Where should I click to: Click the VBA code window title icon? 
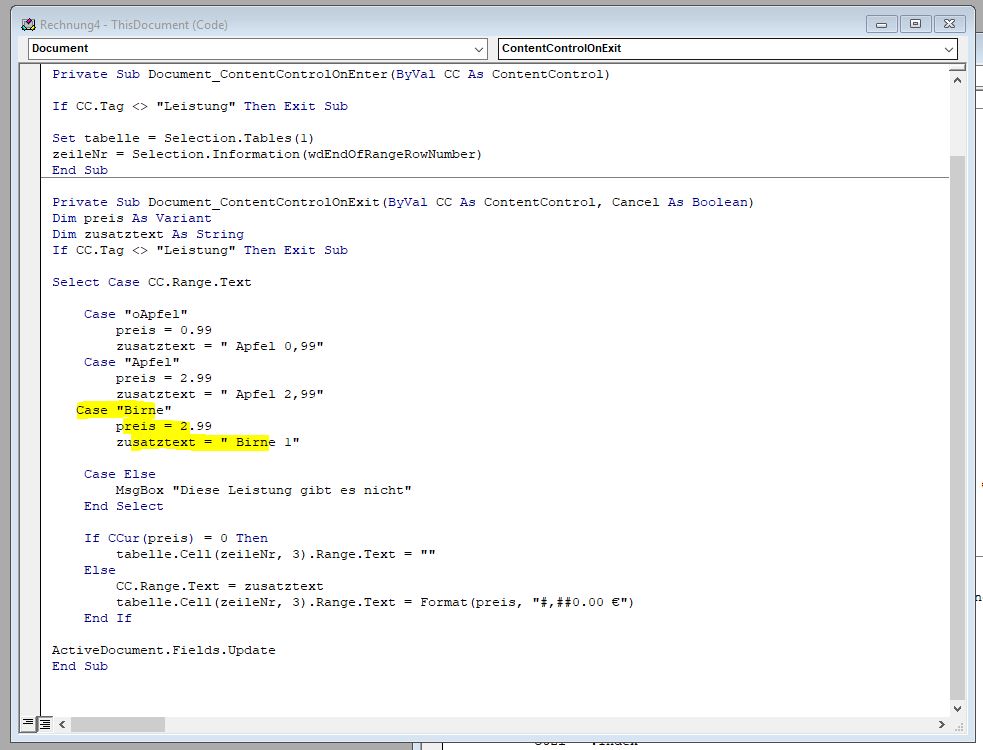coord(28,24)
